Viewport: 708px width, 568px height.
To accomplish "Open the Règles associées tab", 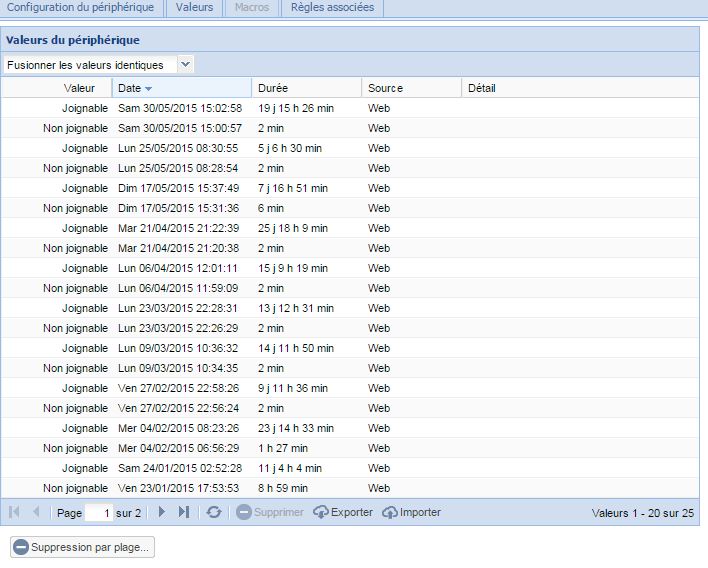I will point(332,7).
